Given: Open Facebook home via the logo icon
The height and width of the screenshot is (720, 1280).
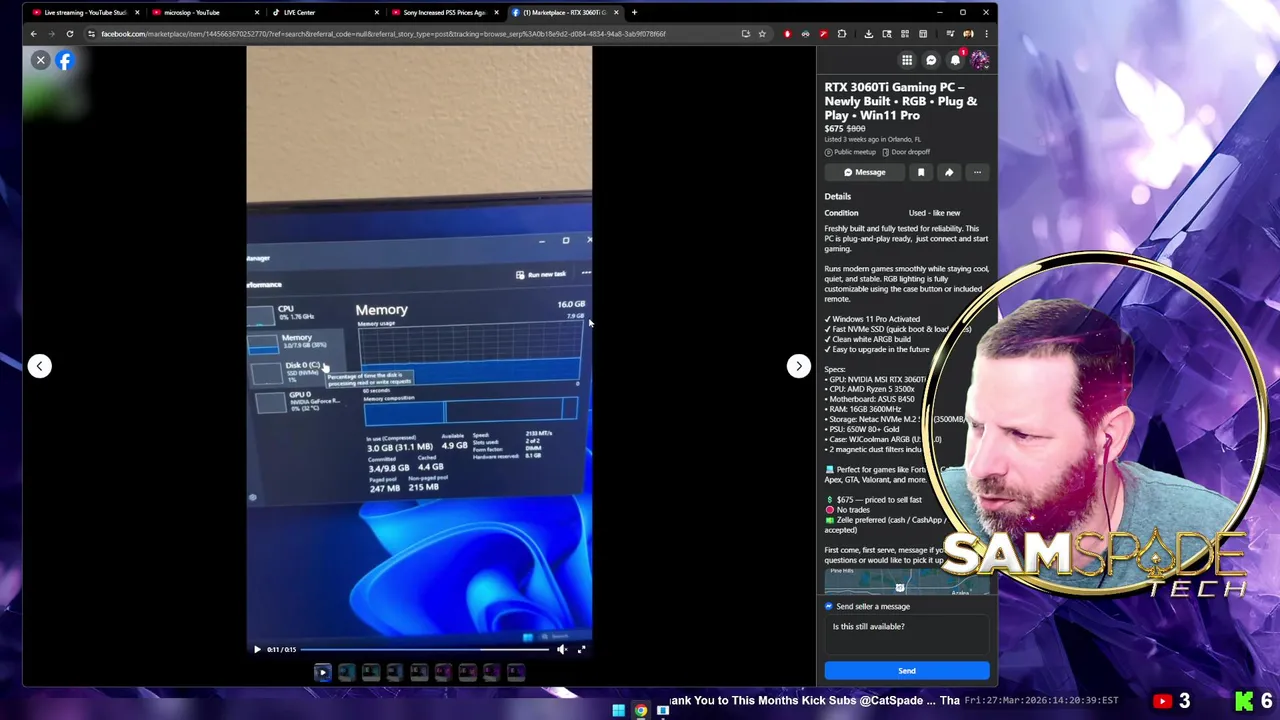Looking at the screenshot, I should (x=65, y=61).
